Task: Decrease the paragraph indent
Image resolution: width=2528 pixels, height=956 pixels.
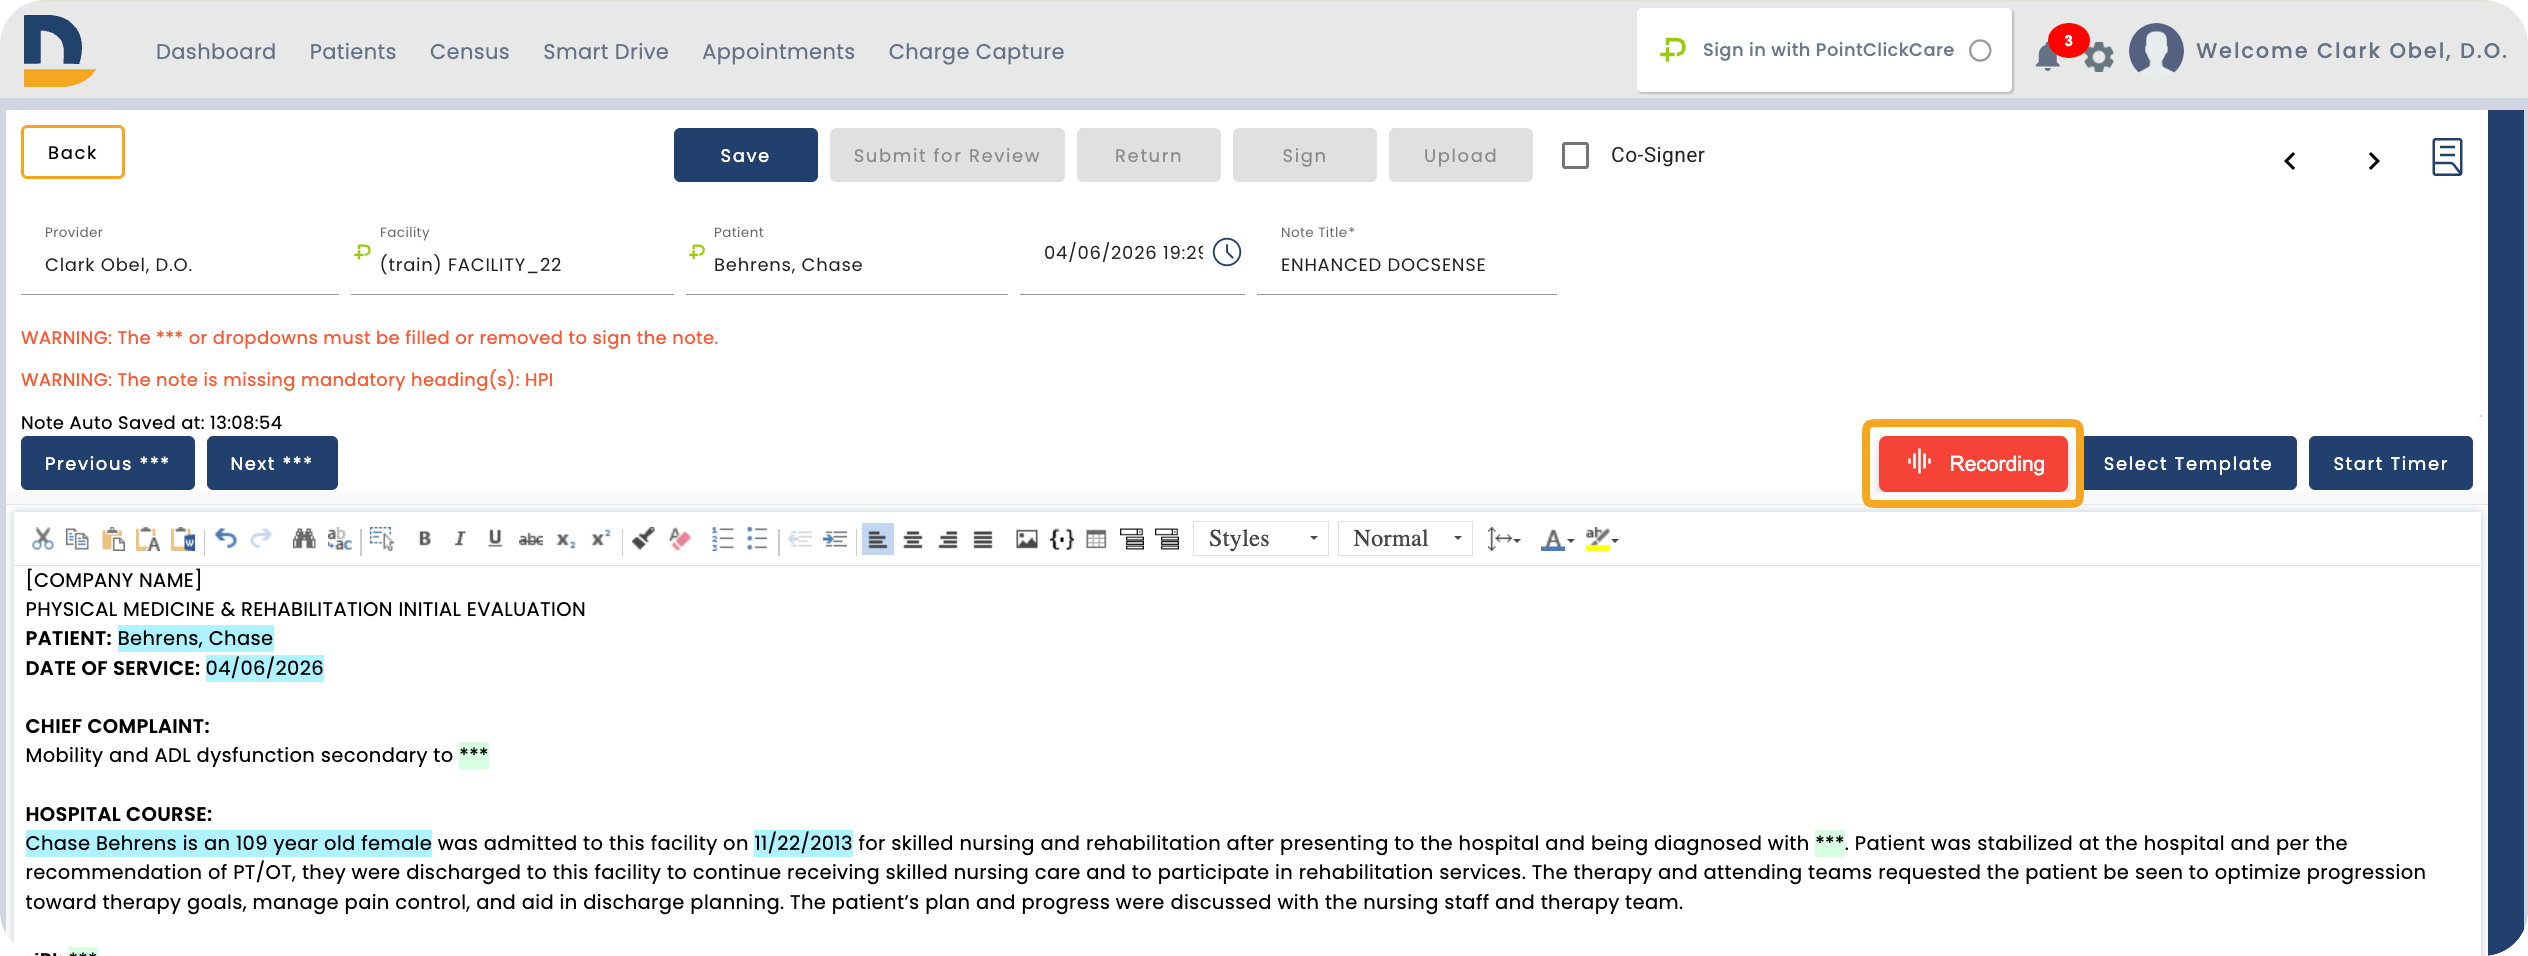Action: click(800, 539)
